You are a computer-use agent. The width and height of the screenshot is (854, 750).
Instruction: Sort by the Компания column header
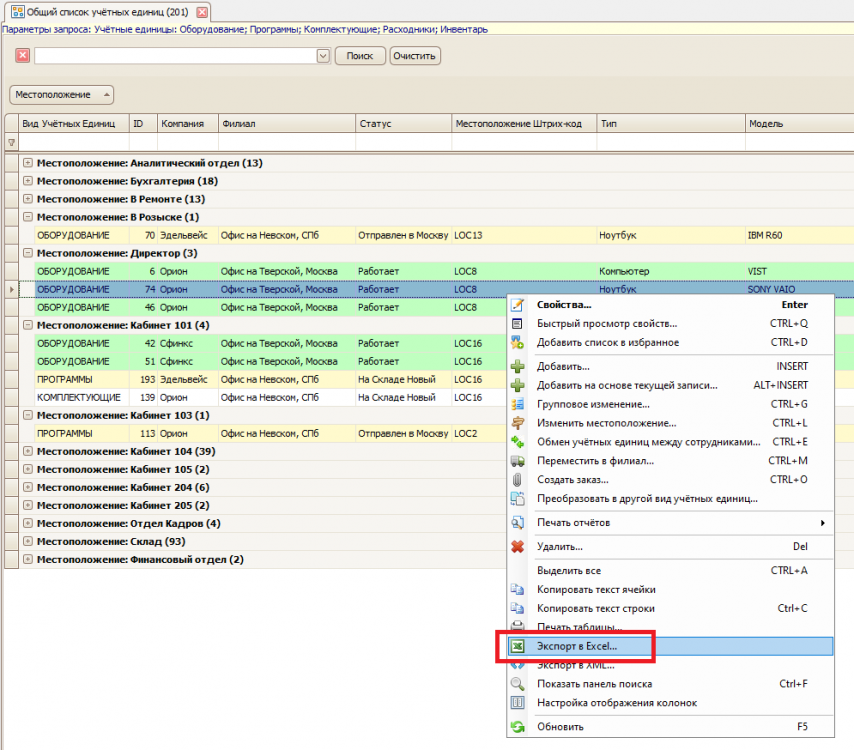pyautogui.click(x=188, y=124)
